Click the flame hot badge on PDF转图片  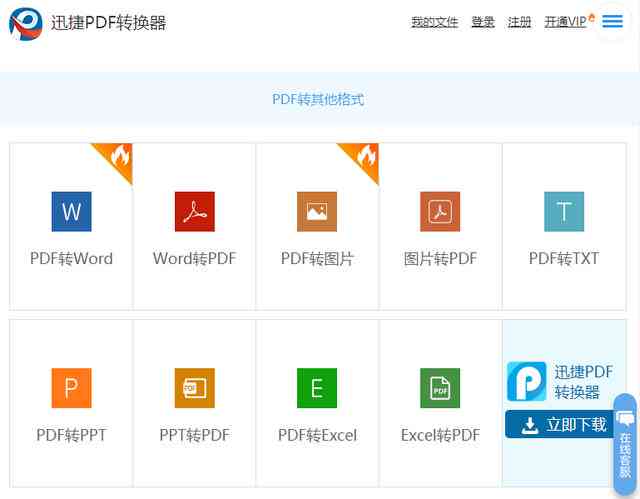(366, 156)
